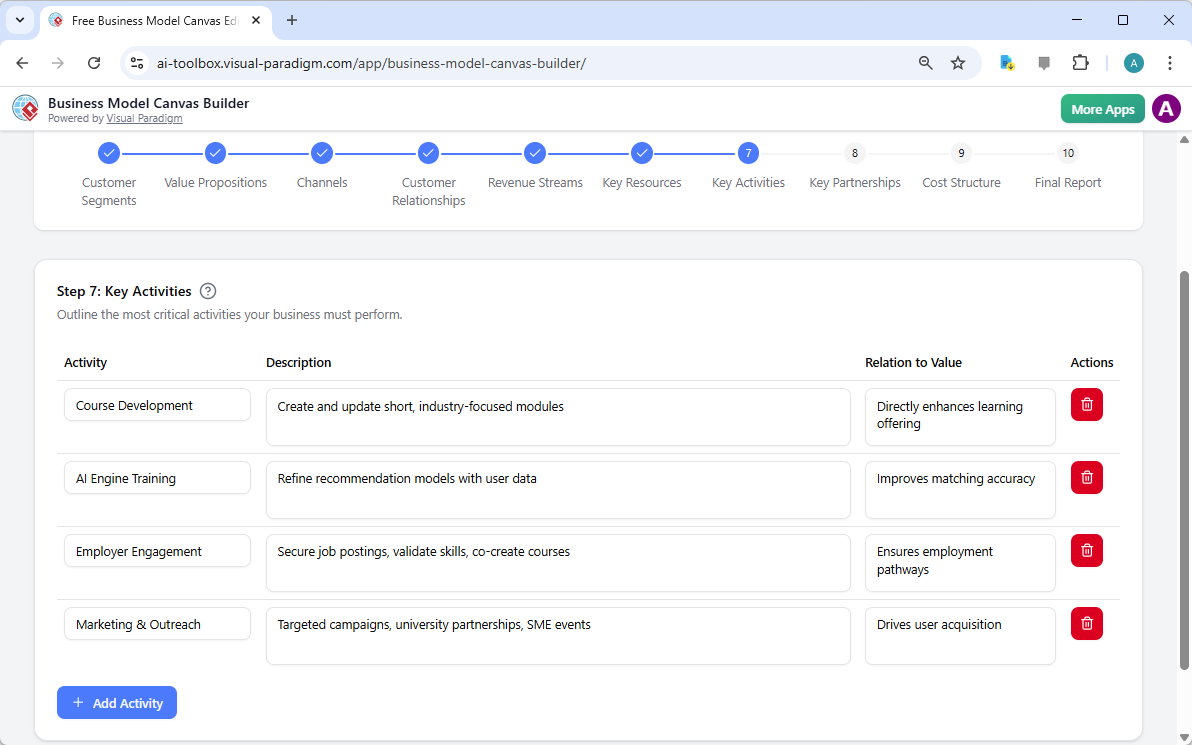
Task: Delete the AI Engine Training activity row
Action: click(x=1086, y=477)
